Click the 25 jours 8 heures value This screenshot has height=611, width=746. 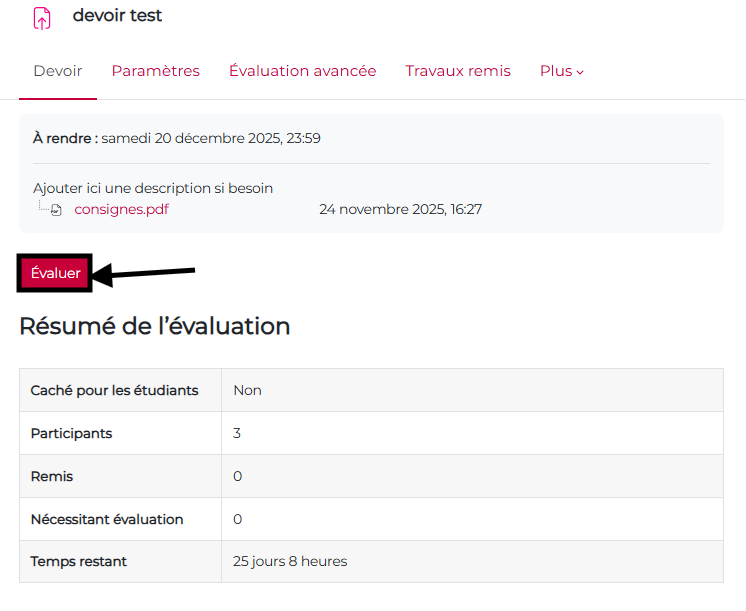pos(290,562)
